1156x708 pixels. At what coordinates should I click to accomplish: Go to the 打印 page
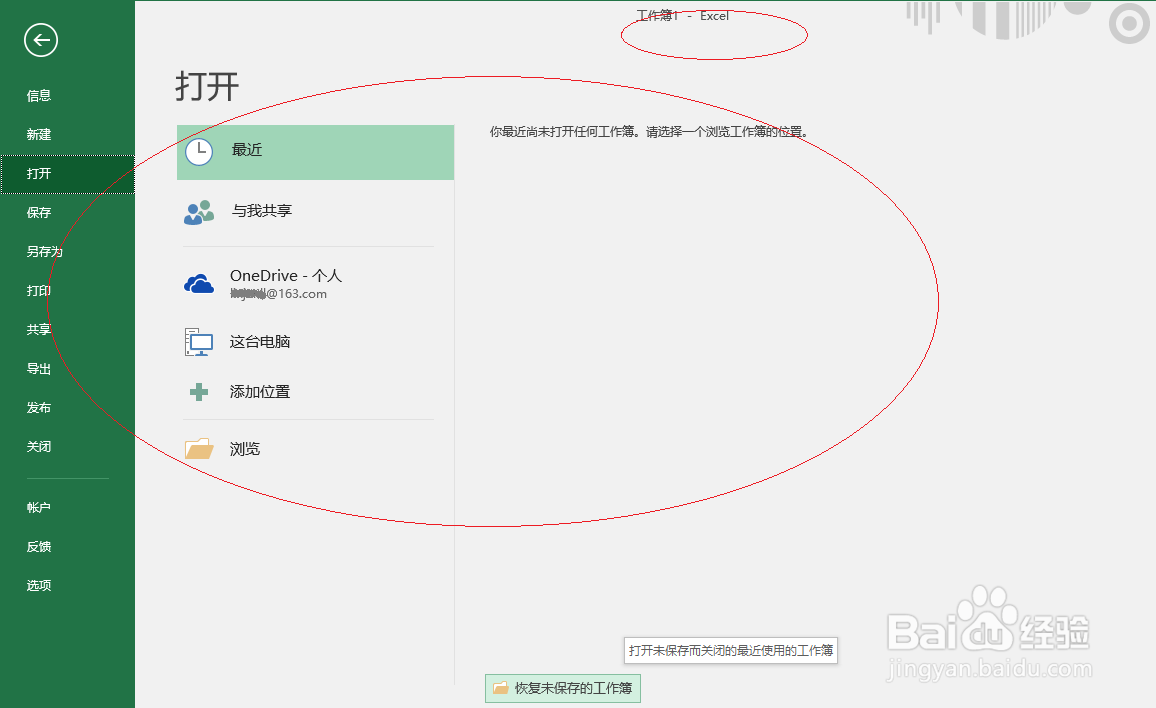(x=39, y=291)
